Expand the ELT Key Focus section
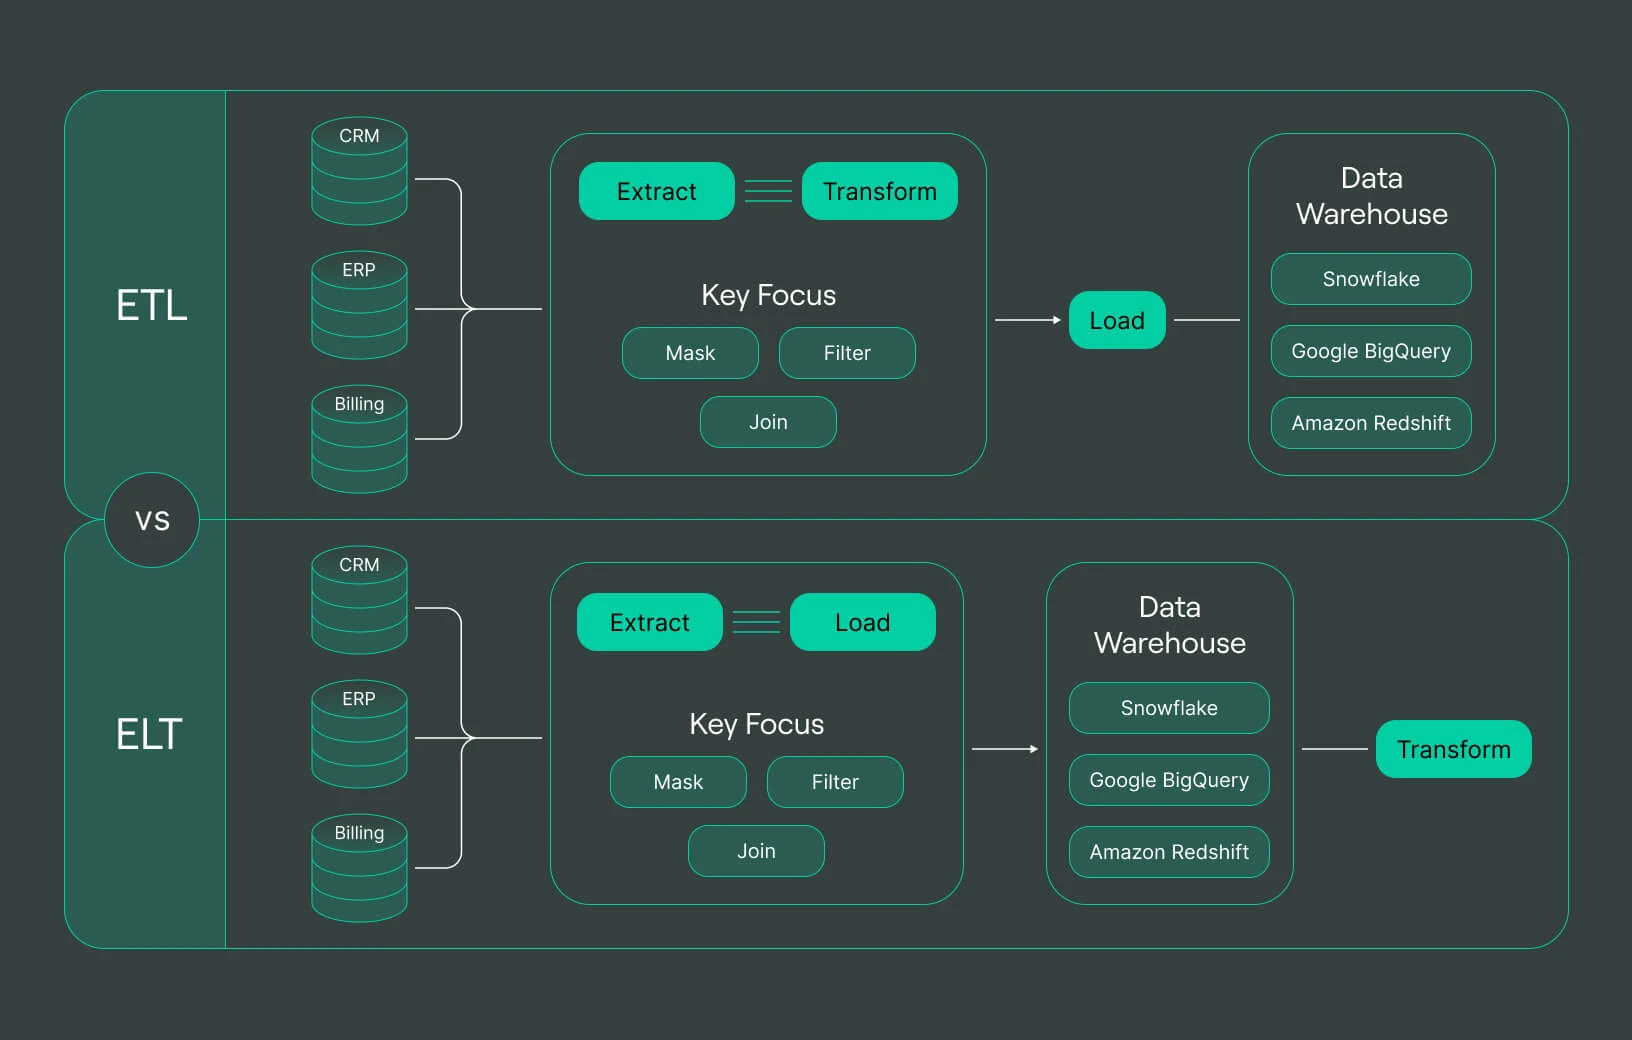1632x1040 pixels. coord(756,723)
